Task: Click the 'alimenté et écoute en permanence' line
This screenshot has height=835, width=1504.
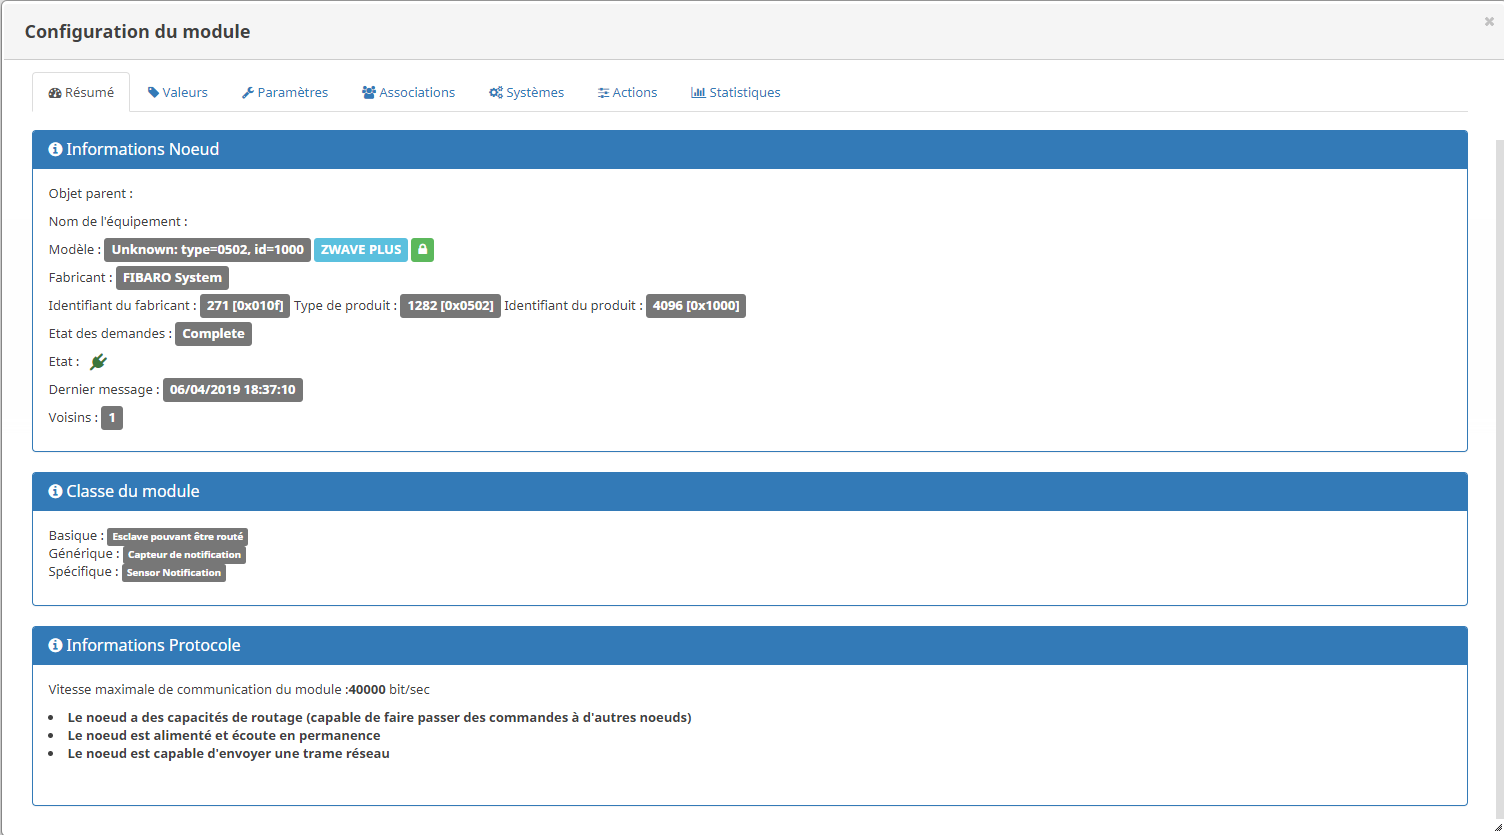Action: (224, 736)
